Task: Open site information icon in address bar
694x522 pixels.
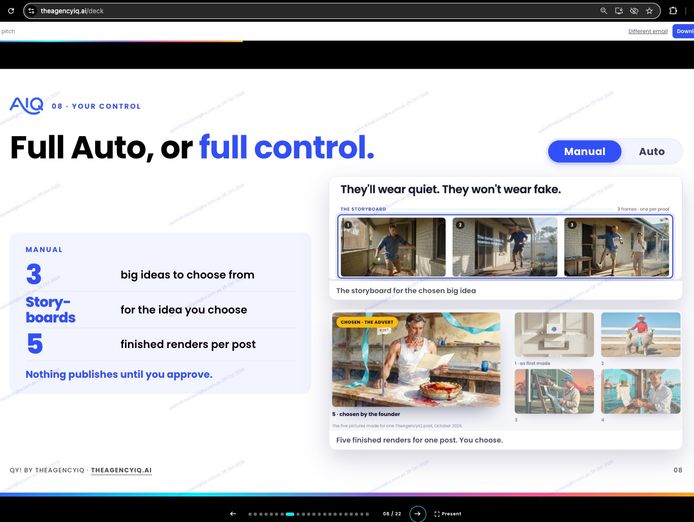Action: click(x=31, y=11)
